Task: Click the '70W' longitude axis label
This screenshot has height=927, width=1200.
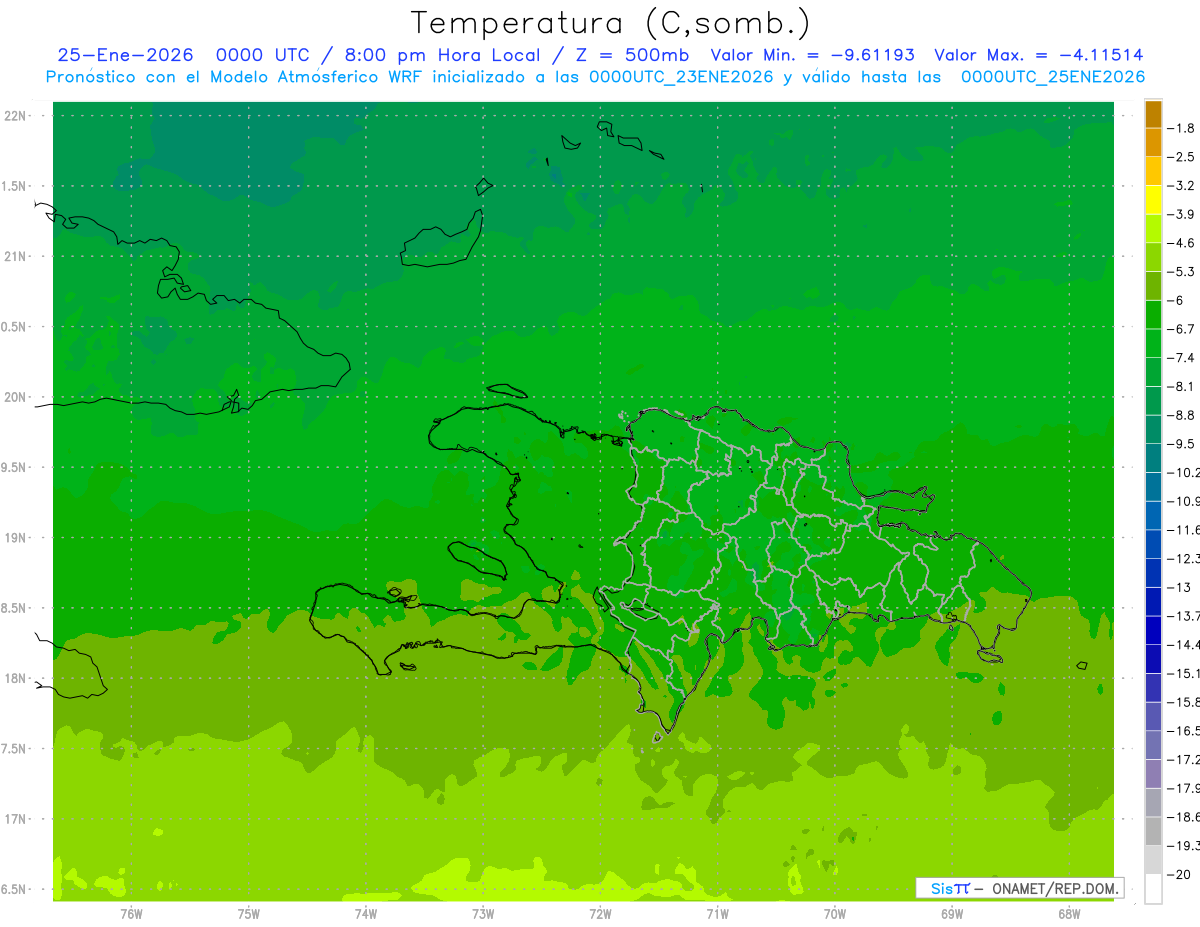Action: point(834,913)
